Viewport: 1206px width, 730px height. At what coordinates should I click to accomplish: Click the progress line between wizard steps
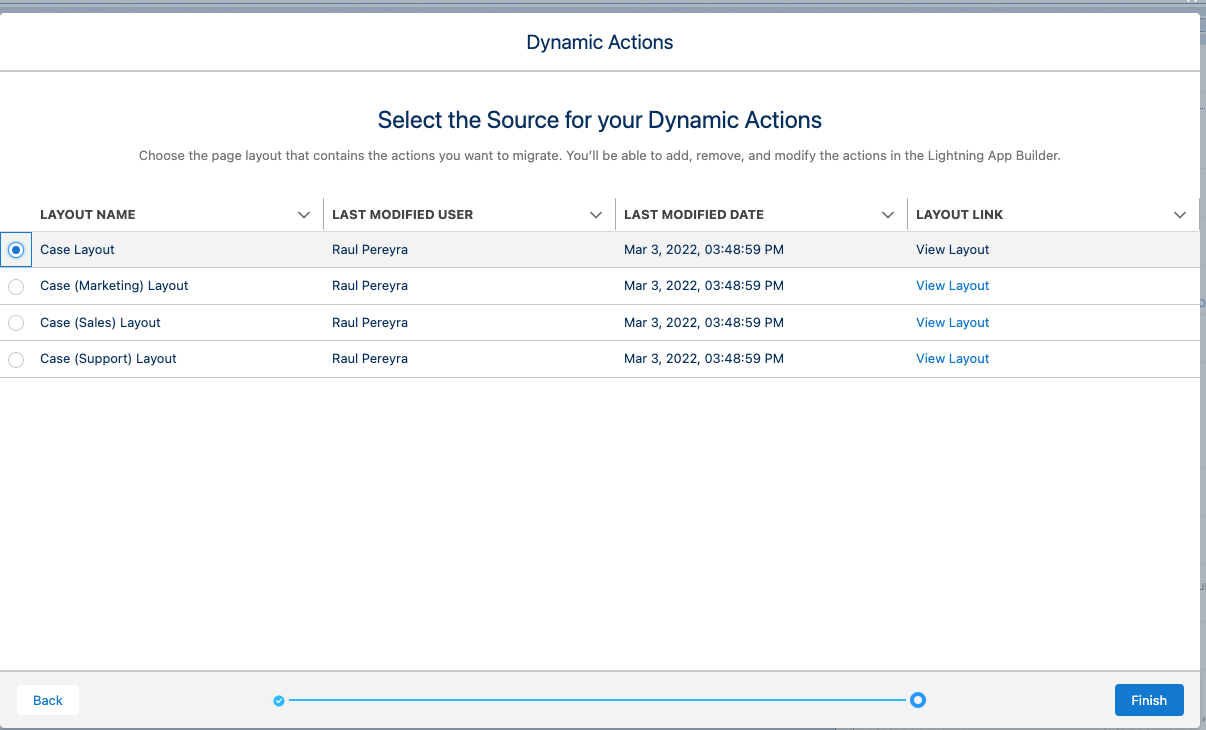[x=598, y=700]
